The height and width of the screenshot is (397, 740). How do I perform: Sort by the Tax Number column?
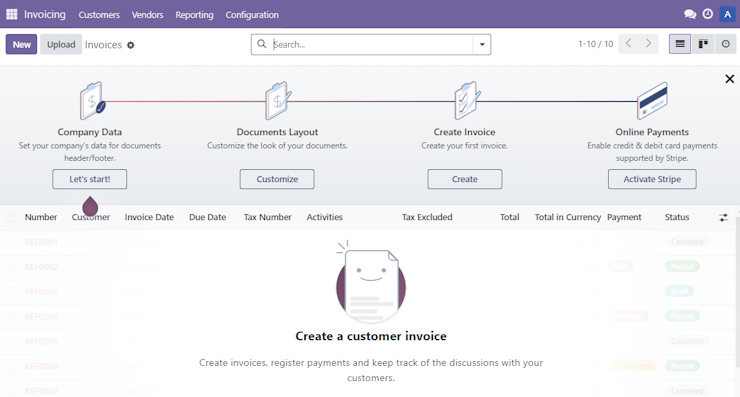pyautogui.click(x=268, y=217)
